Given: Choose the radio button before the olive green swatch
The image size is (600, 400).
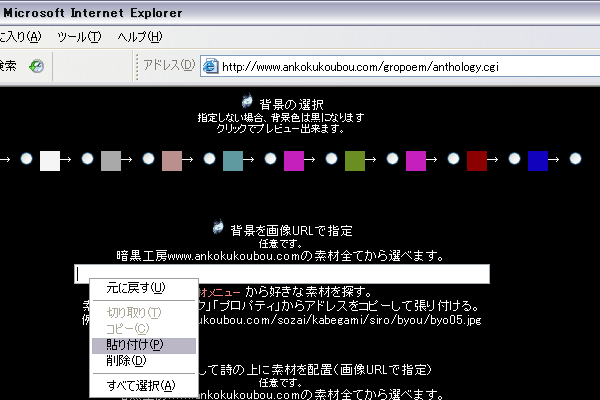Looking at the screenshot, I should [x=331, y=159].
